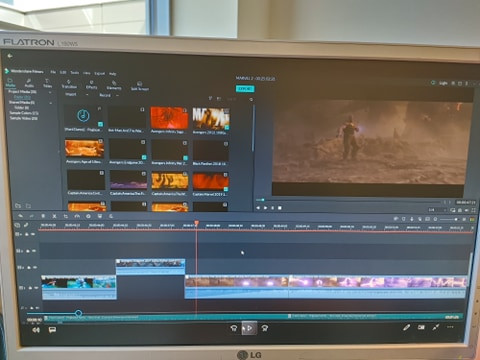Open the Transition tab icon
This screenshot has height=360, width=480.
click(69, 83)
